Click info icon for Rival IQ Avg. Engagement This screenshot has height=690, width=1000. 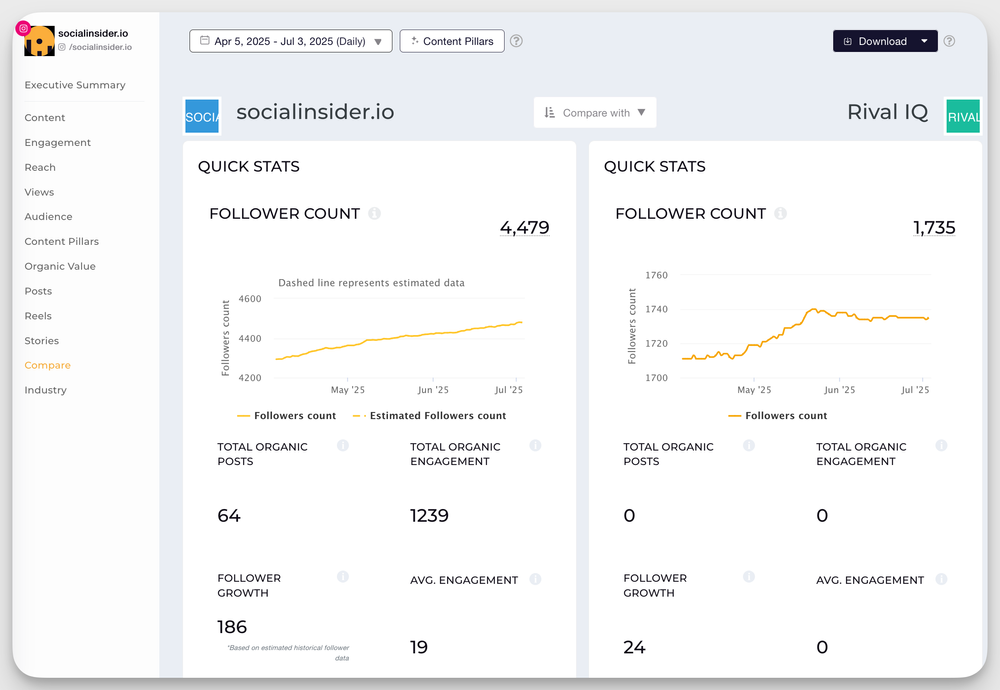[x=941, y=579]
